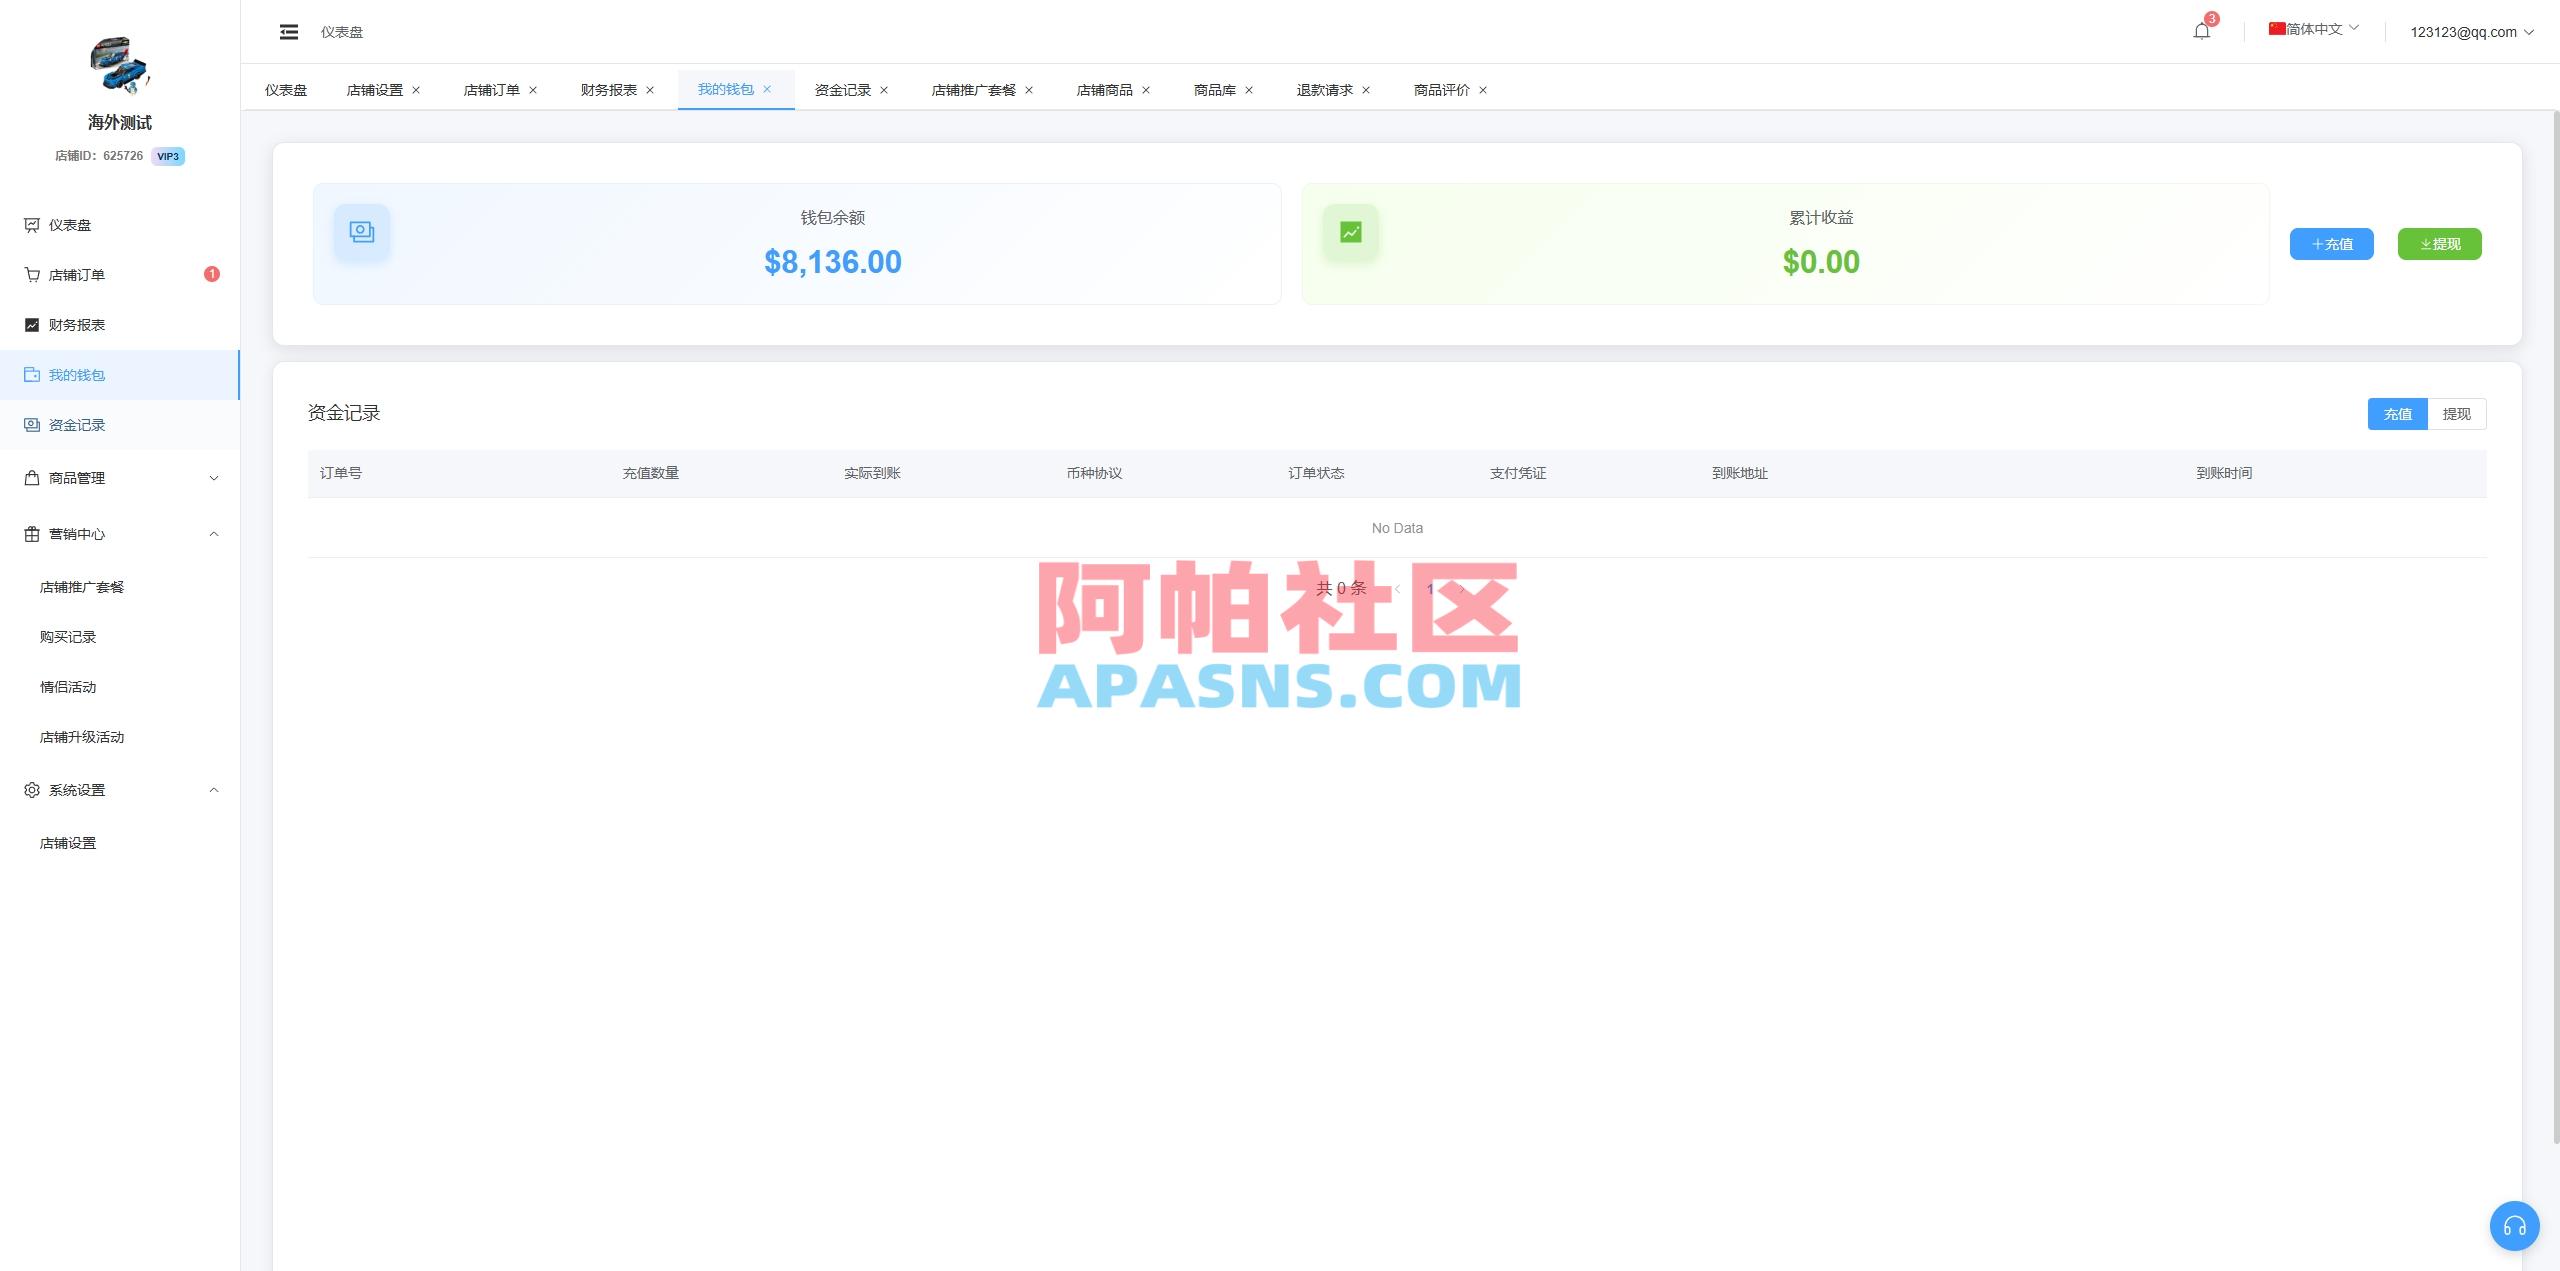Close the 店铺设置 tab with its X
Screen dimensions: 2560x1271
point(416,89)
